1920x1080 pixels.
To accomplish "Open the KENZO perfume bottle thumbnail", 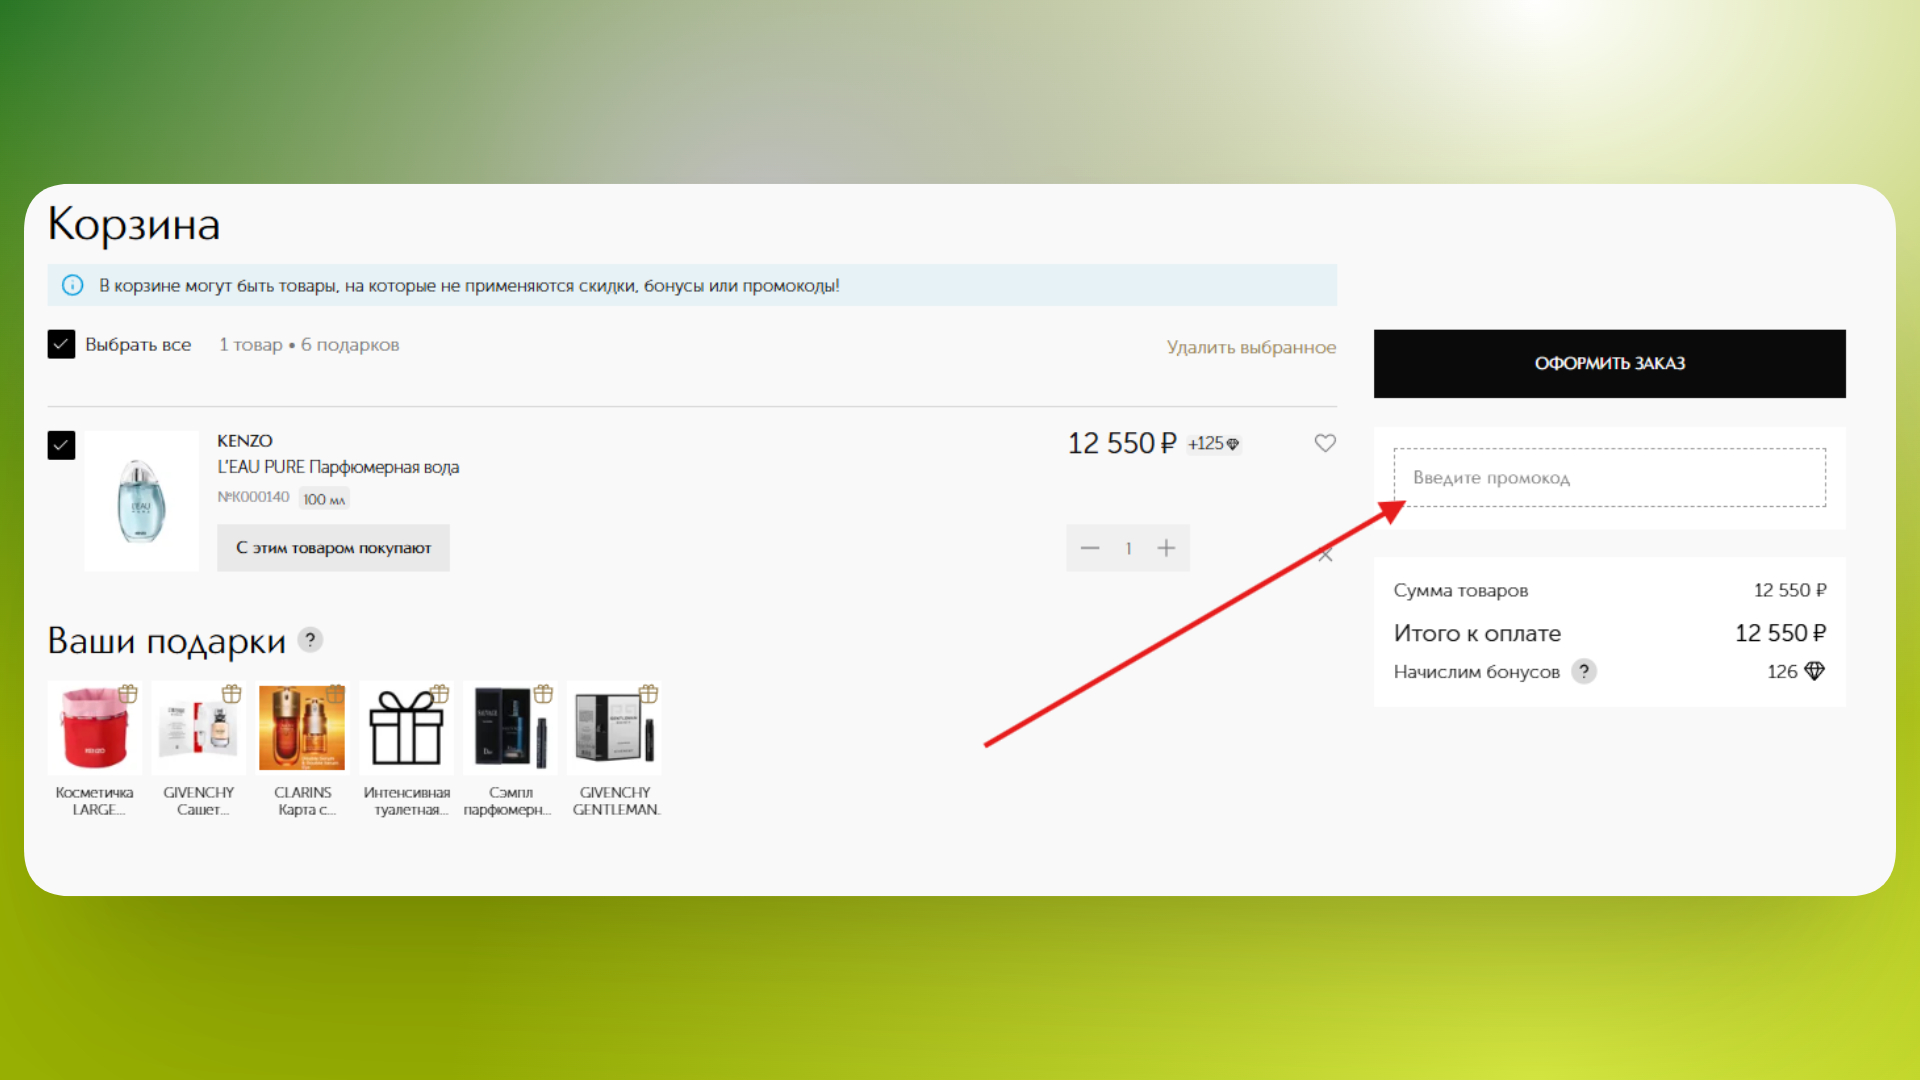I will click(x=141, y=501).
